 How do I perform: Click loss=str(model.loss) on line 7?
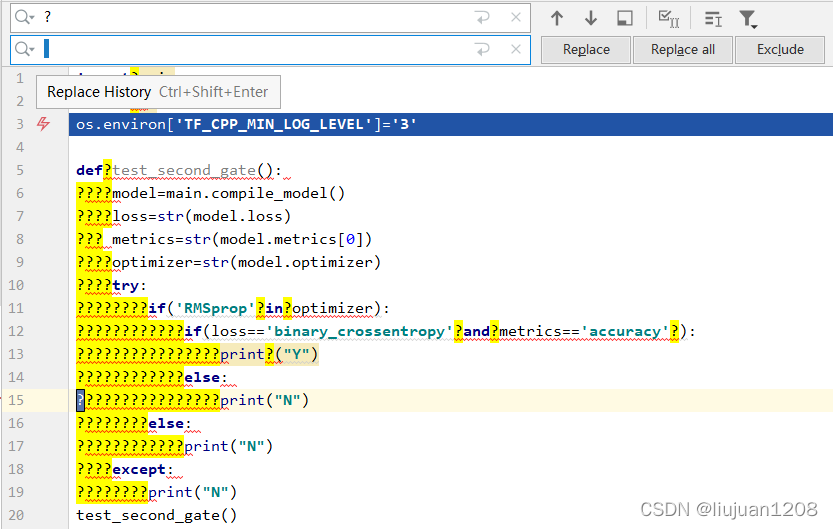tap(201, 216)
